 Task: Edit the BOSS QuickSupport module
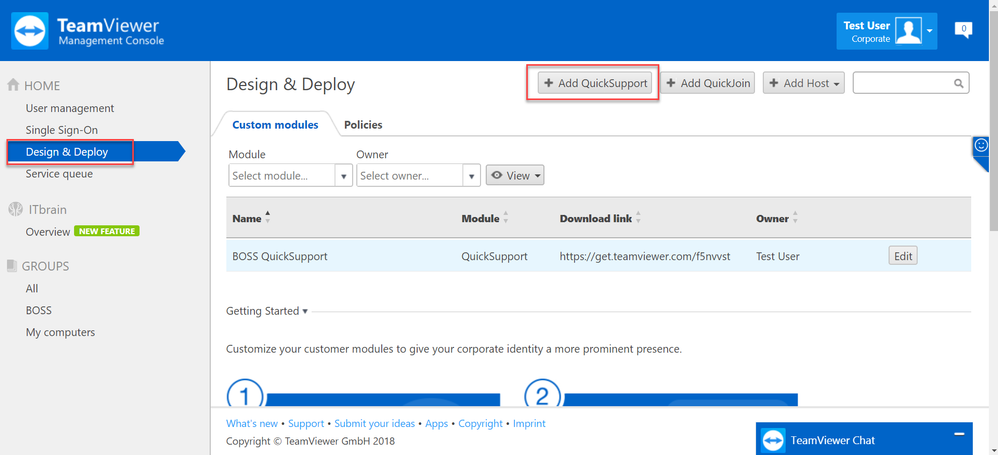pos(903,256)
